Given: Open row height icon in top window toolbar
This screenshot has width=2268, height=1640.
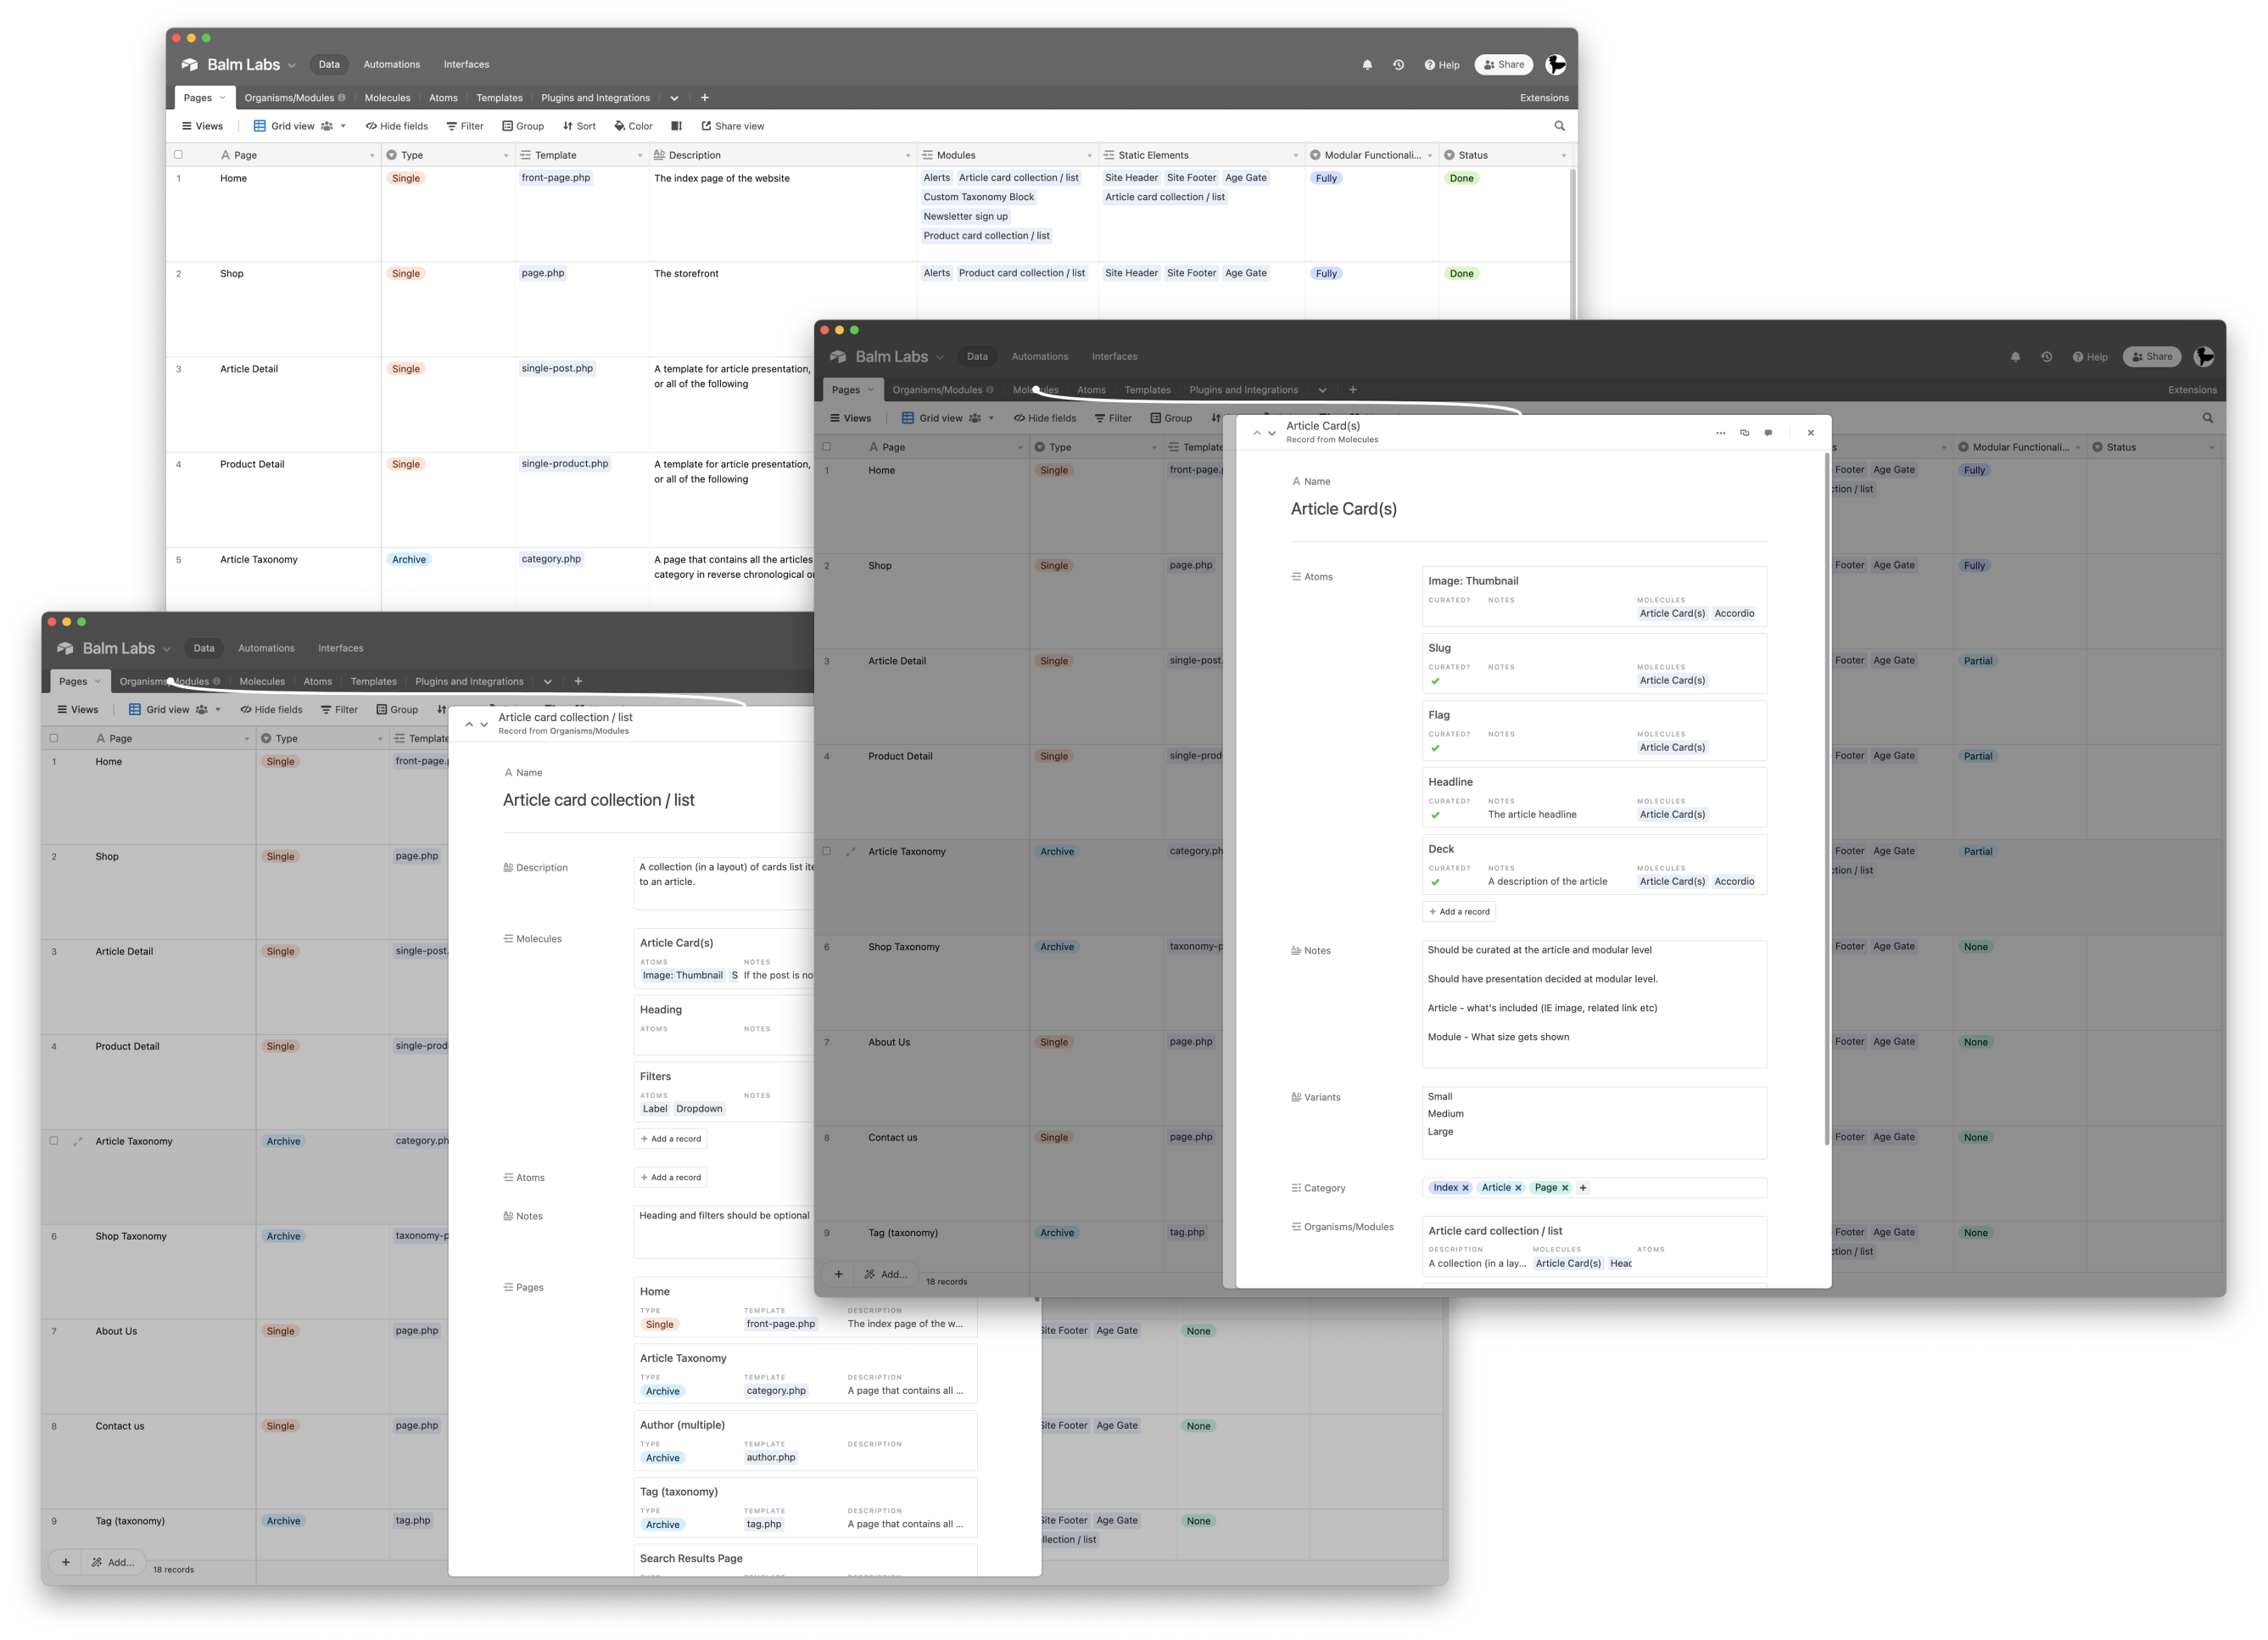Looking at the screenshot, I should pos(676,126).
